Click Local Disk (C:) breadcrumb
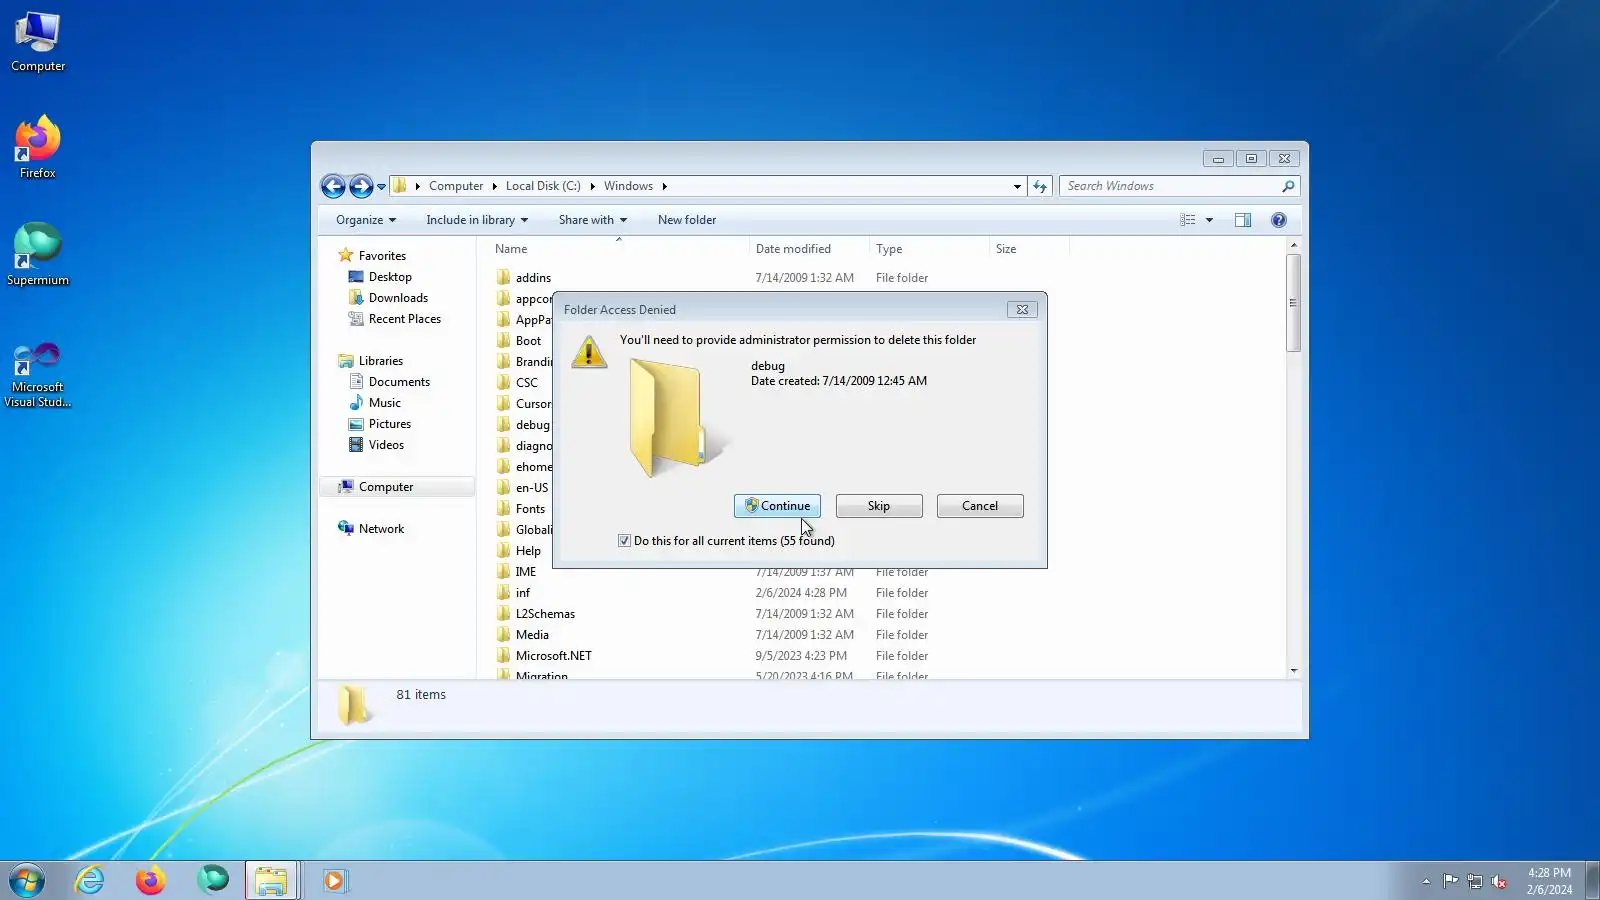1600x900 pixels. click(x=543, y=186)
